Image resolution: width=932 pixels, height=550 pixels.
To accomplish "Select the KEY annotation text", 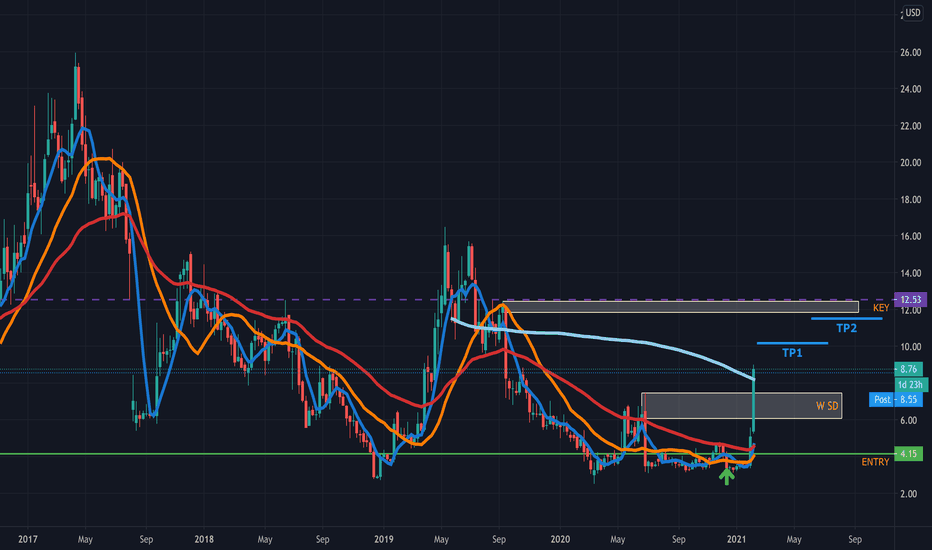I will click(881, 308).
